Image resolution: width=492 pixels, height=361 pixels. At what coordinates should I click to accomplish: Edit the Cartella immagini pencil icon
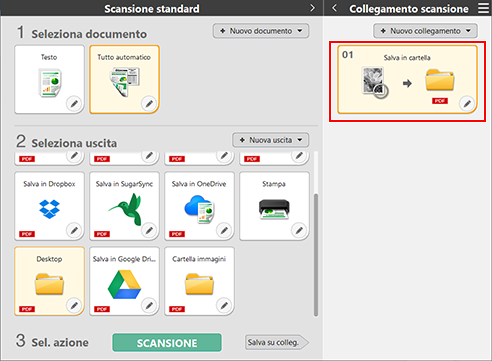coord(224,305)
